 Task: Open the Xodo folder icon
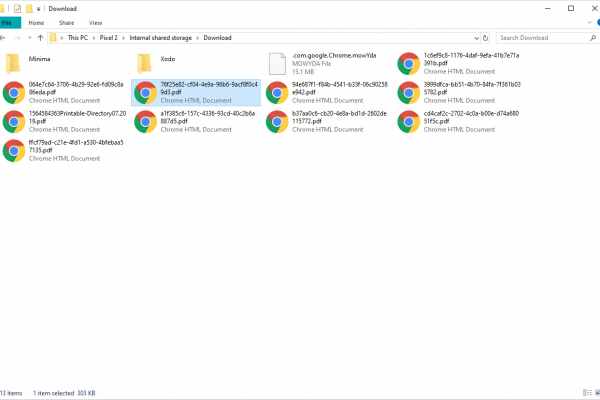point(144,63)
